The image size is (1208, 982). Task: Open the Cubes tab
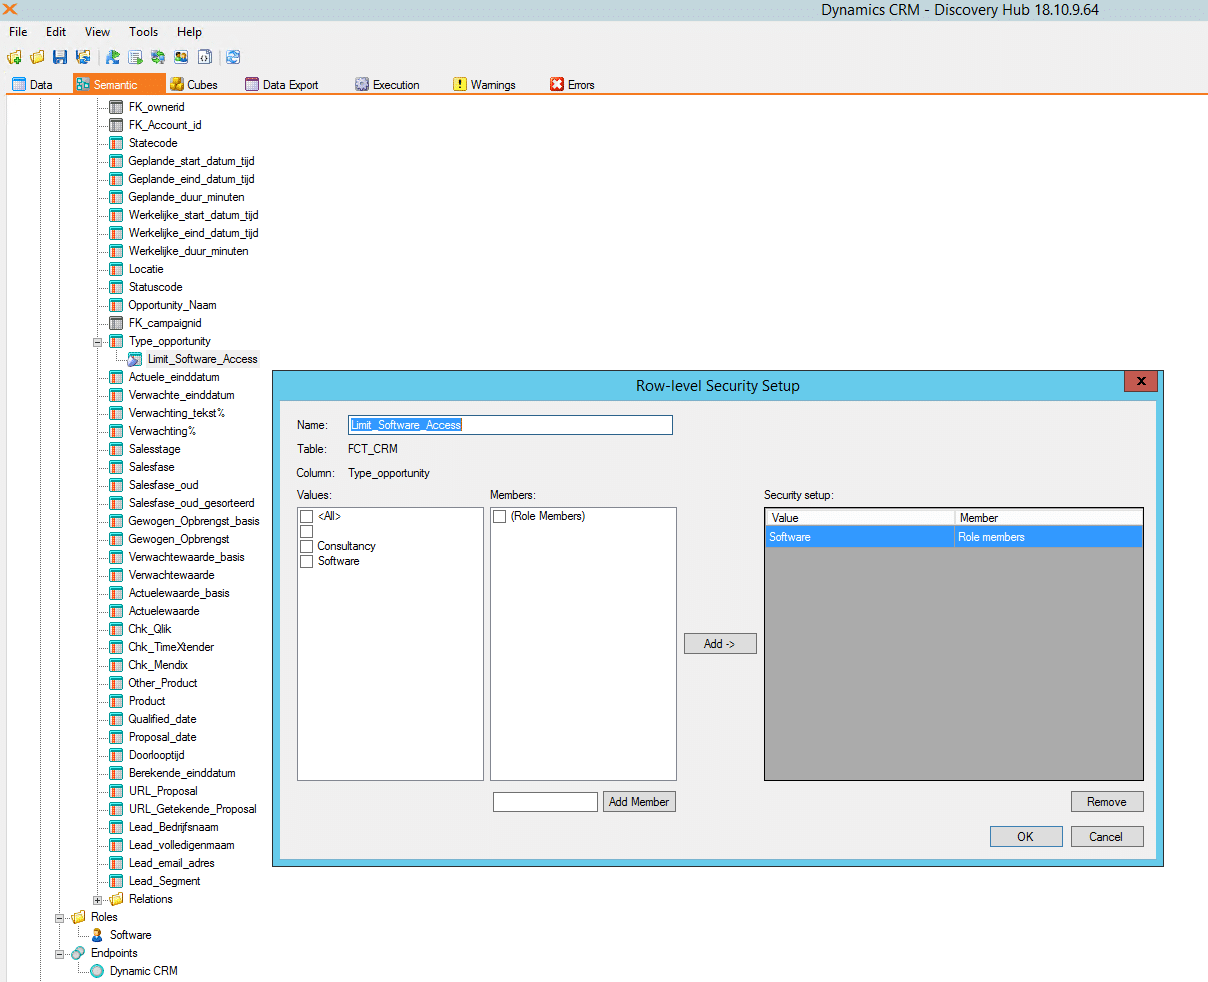pyautogui.click(x=194, y=84)
